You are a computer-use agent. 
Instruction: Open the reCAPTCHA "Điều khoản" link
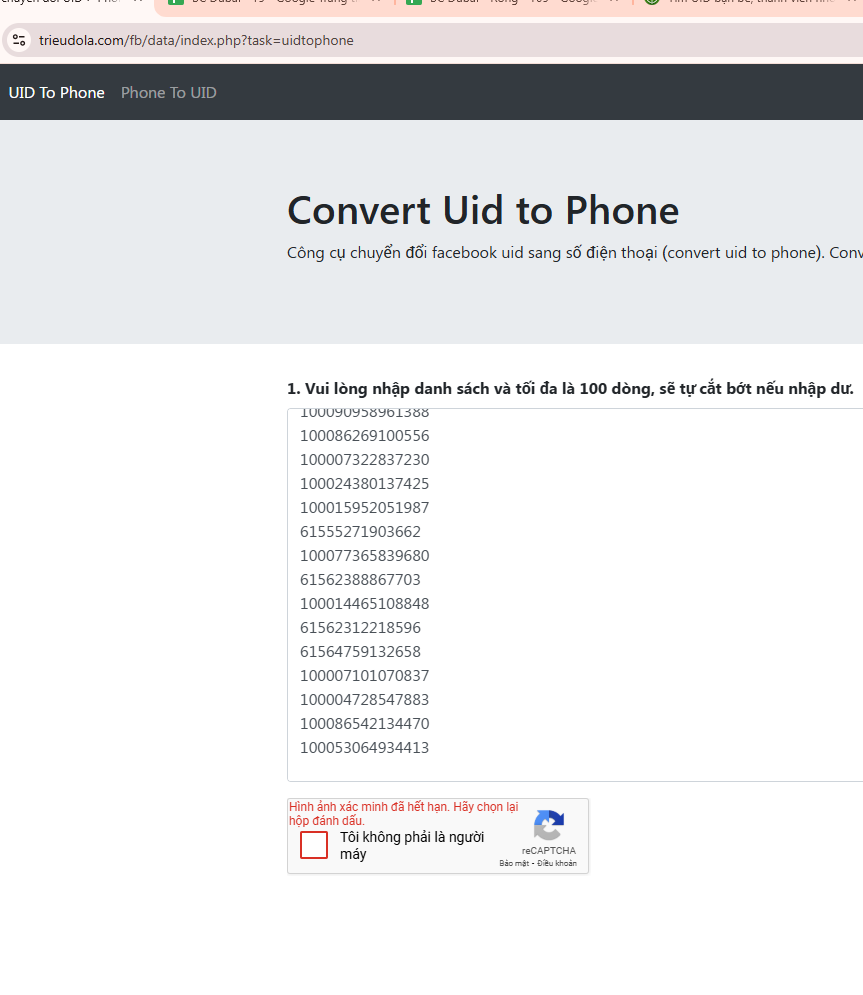(557, 863)
